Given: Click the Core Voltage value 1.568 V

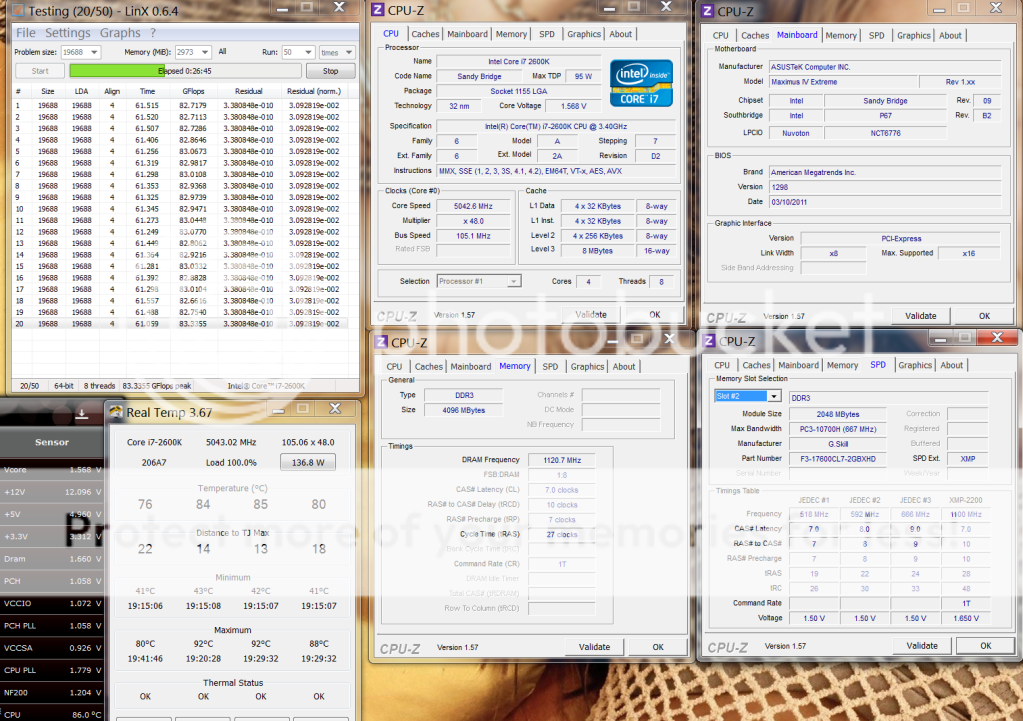Looking at the screenshot, I should click(573, 106).
